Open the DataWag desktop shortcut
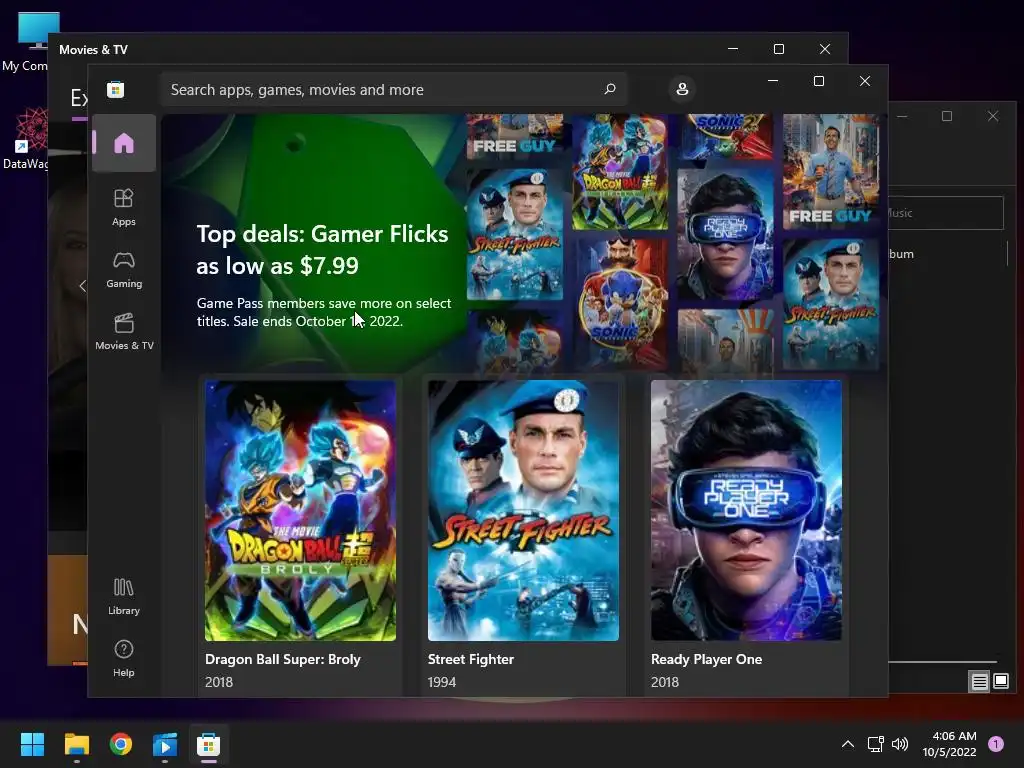1024x768 pixels. point(26,139)
